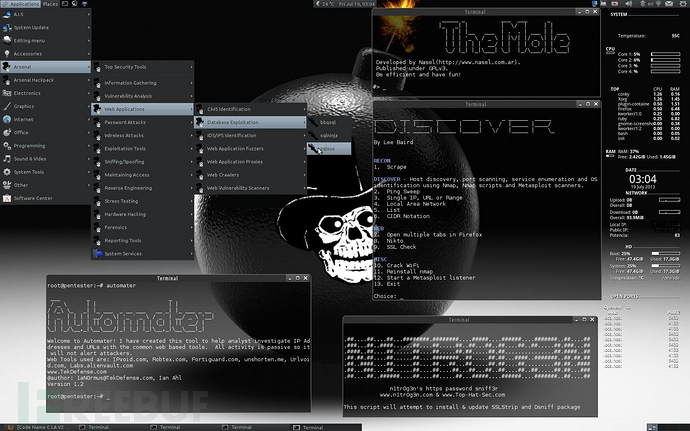This screenshot has width=690, height=431.
Task: Click the Accessories lightbulb icon
Action: click(x=7, y=54)
